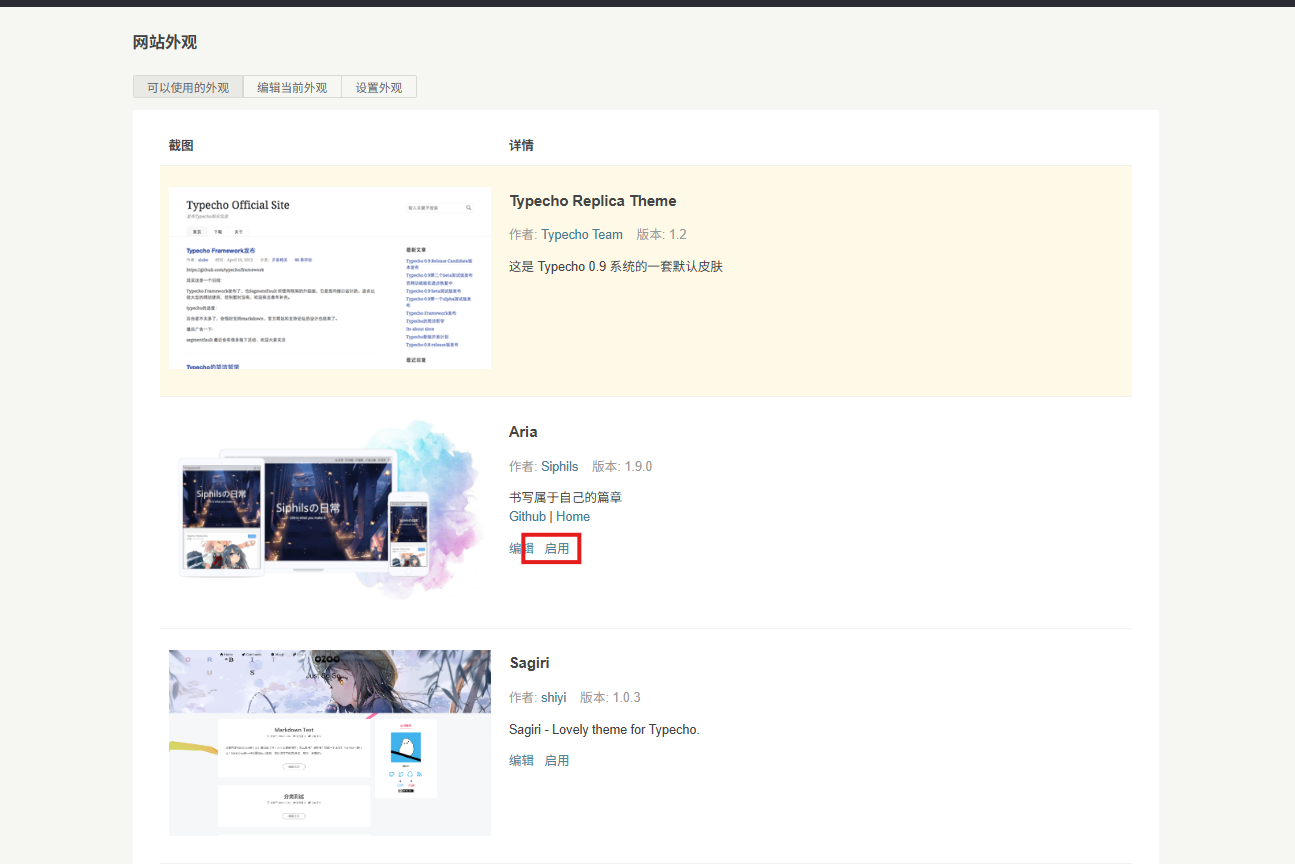Click the 网站外观 page heading
The image size is (1295, 864).
point(165,42)
